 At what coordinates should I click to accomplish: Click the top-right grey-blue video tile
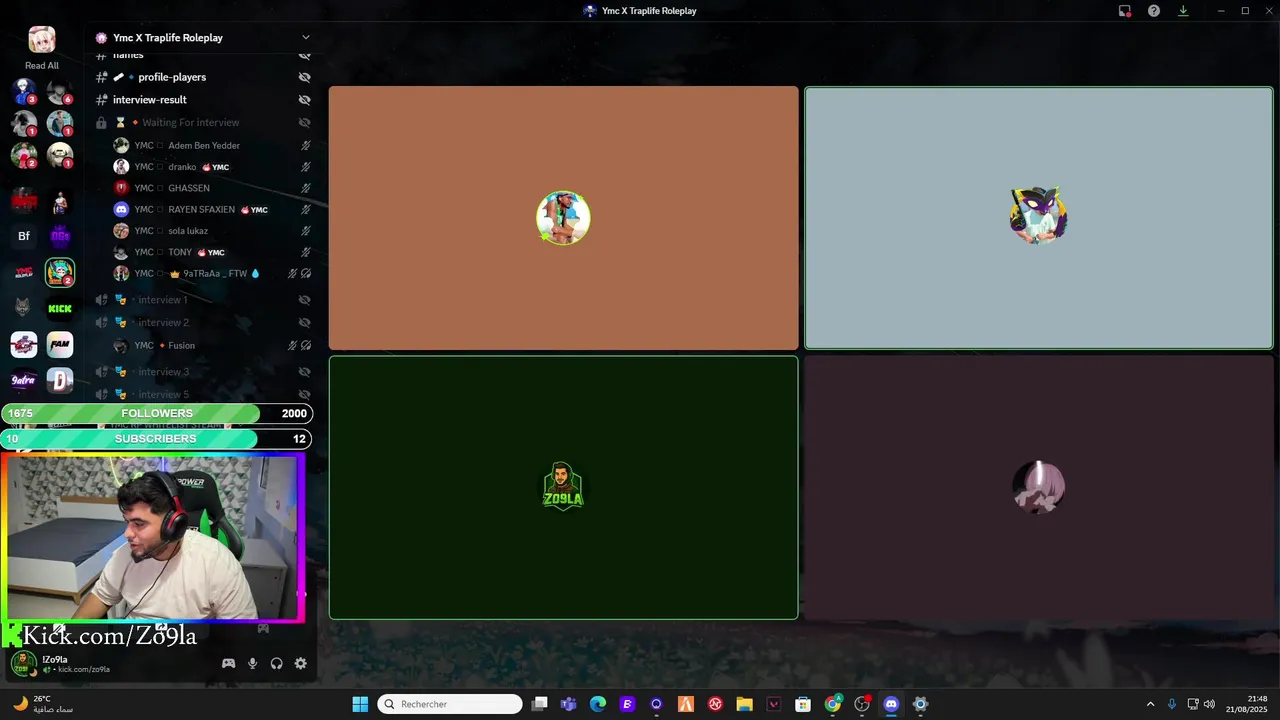1039,218
